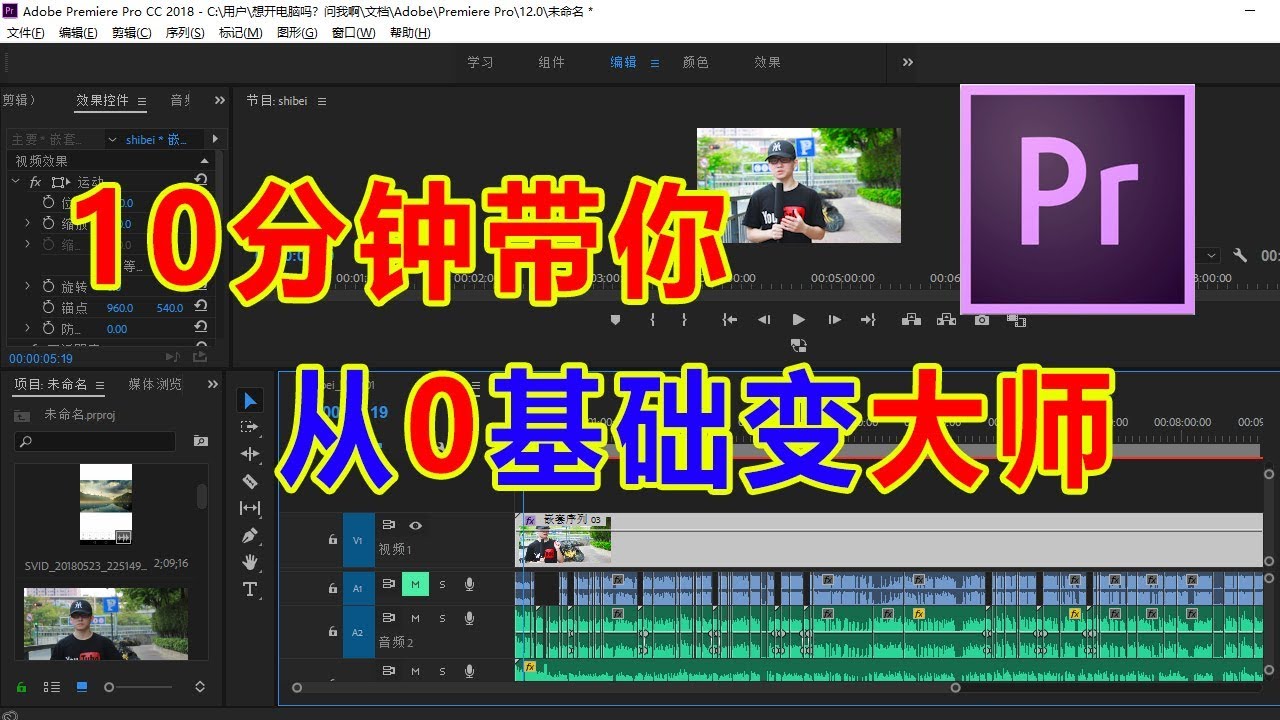Play the program monitor sequence
The image size is (1280, 720).
798,320
